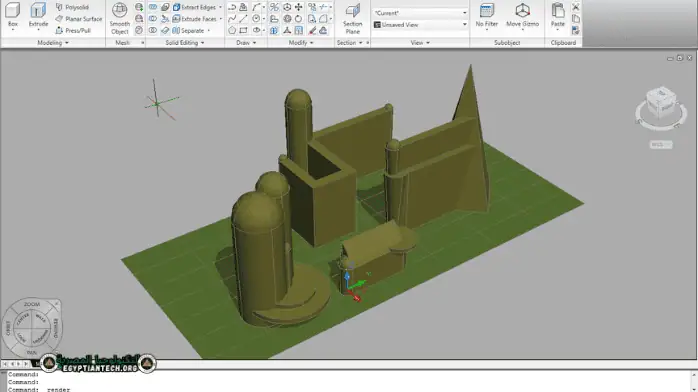Open the Unsaved View dropdown
698x392 pixels.
pyautogui.click(x=420, y=24)
